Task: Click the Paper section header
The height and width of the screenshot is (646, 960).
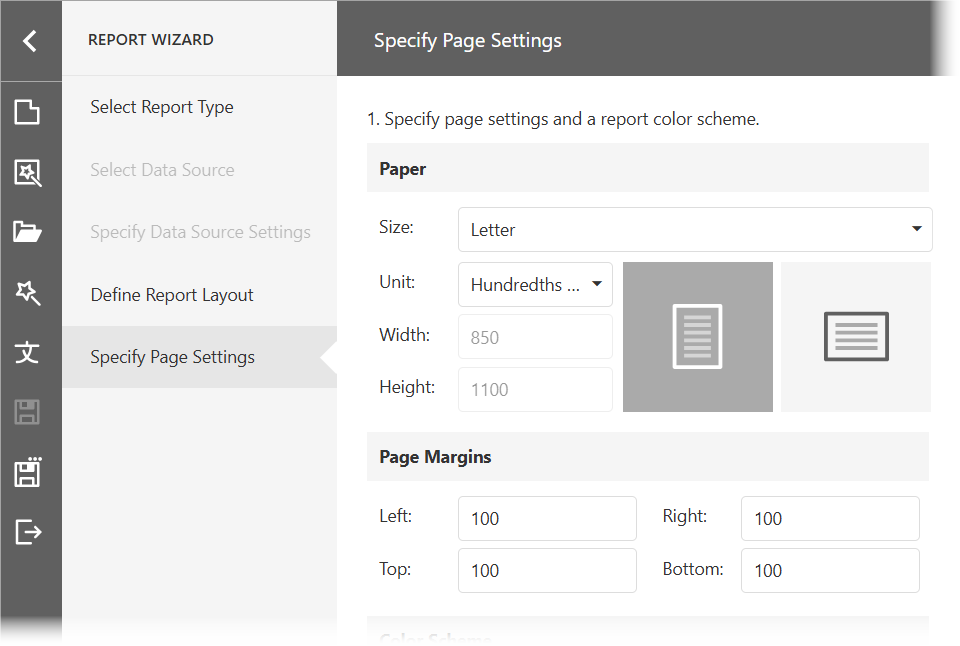Action: 402,168
